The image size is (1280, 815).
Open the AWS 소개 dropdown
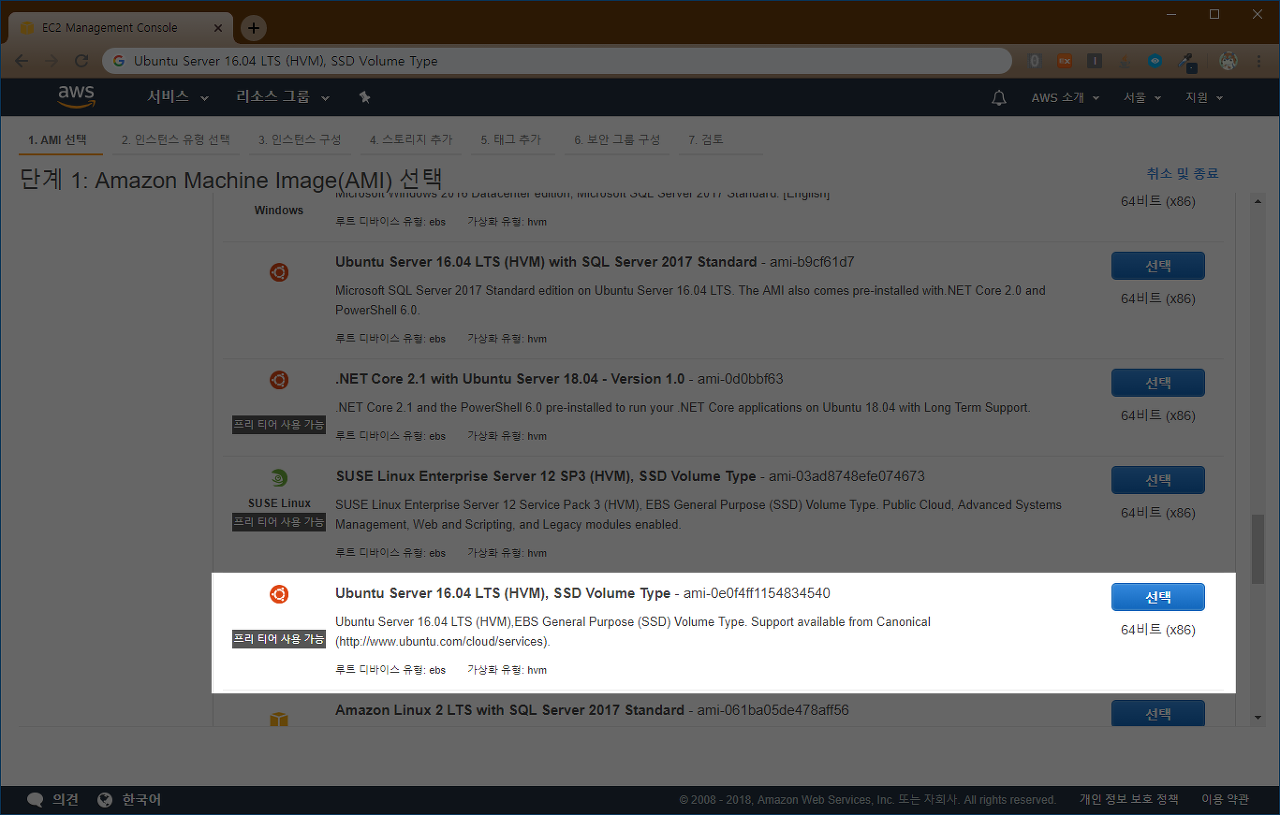coord(1065,97)
